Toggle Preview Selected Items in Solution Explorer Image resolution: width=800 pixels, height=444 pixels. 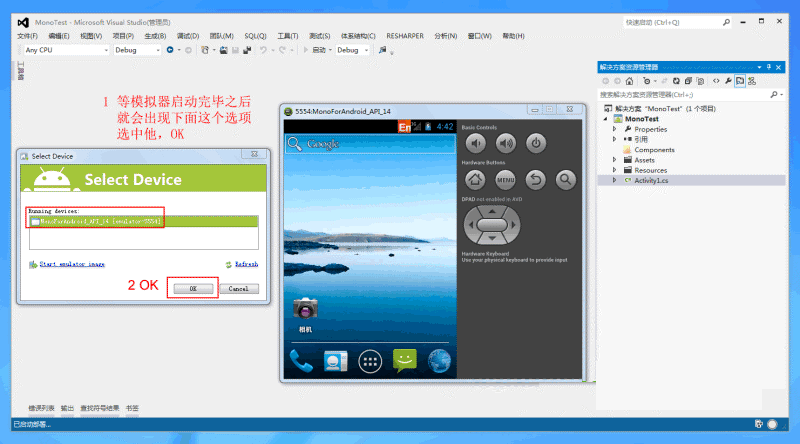click(740, 81)
